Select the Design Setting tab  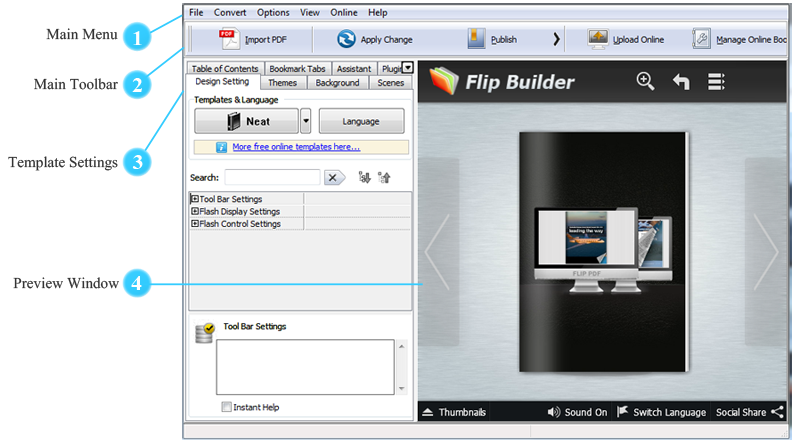tap(222, 82)
